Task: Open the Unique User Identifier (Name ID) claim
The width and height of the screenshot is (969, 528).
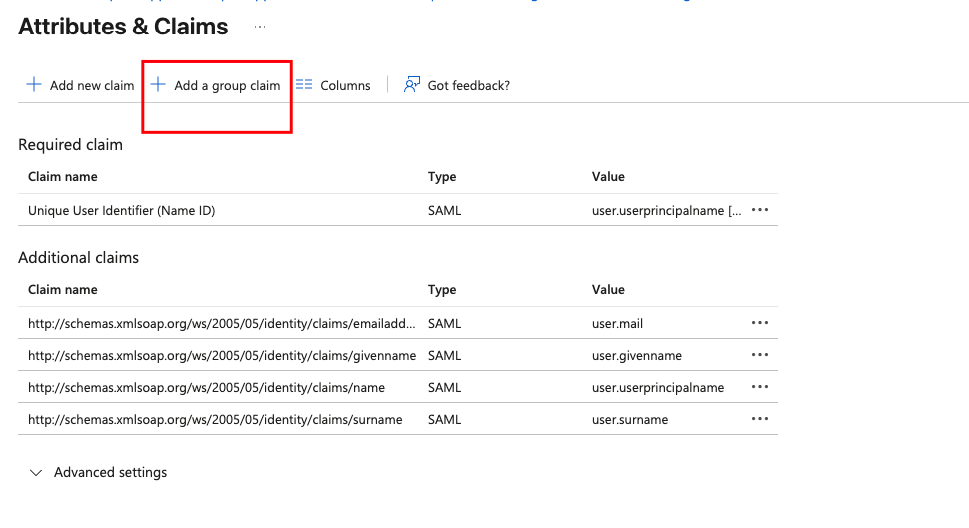Action: 121,211
